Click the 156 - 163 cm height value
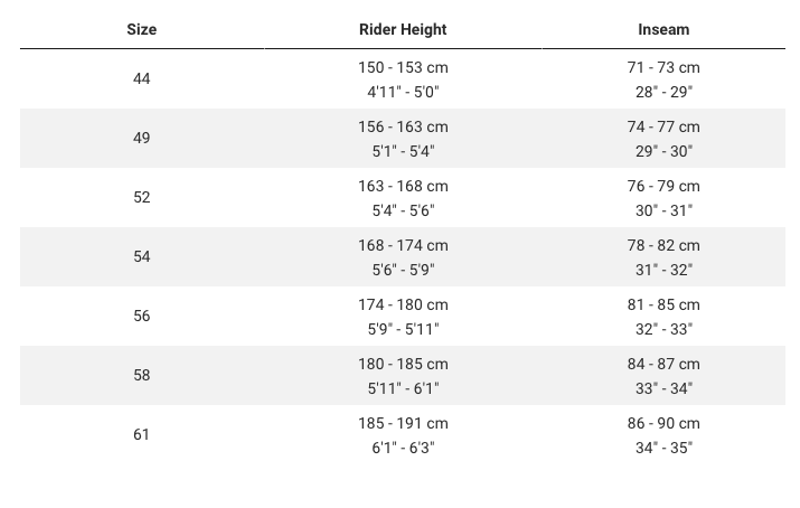Viewport: 800px width, 508px height. (403, 127)
